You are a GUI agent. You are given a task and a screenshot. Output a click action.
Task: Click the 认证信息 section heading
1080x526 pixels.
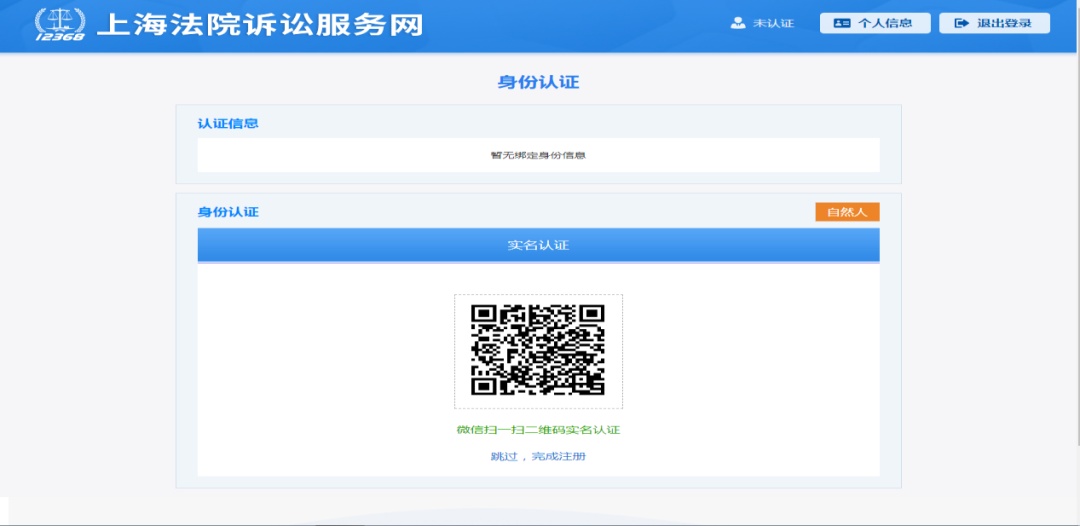coord(228,124)
